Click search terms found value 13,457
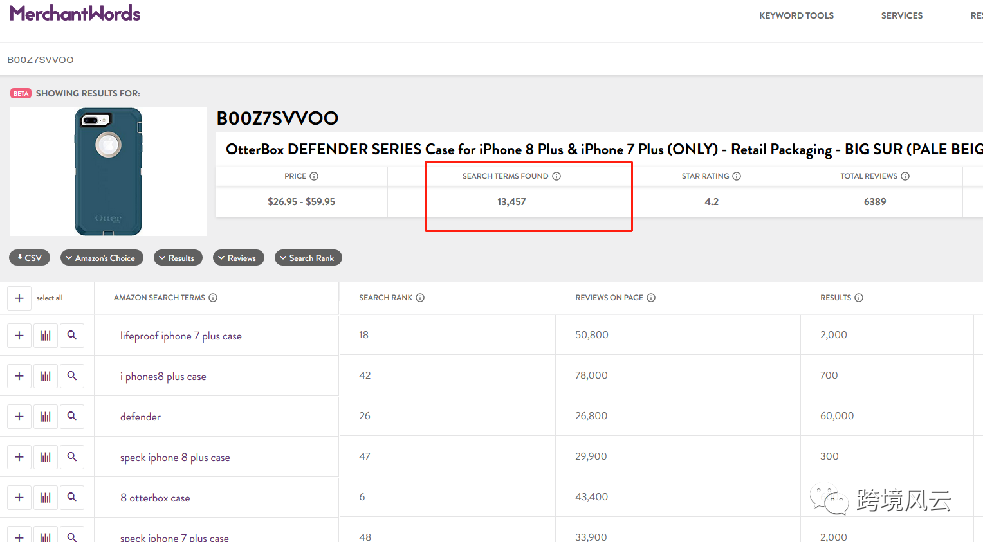The image size is (983, 543). (512, 201)
